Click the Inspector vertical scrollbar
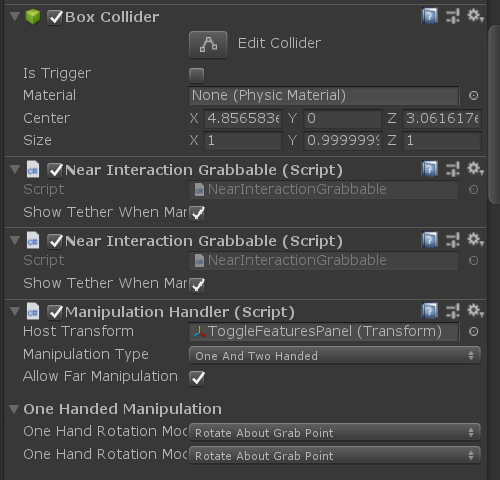This screenshot has height=480, width=500. [494, 113]
